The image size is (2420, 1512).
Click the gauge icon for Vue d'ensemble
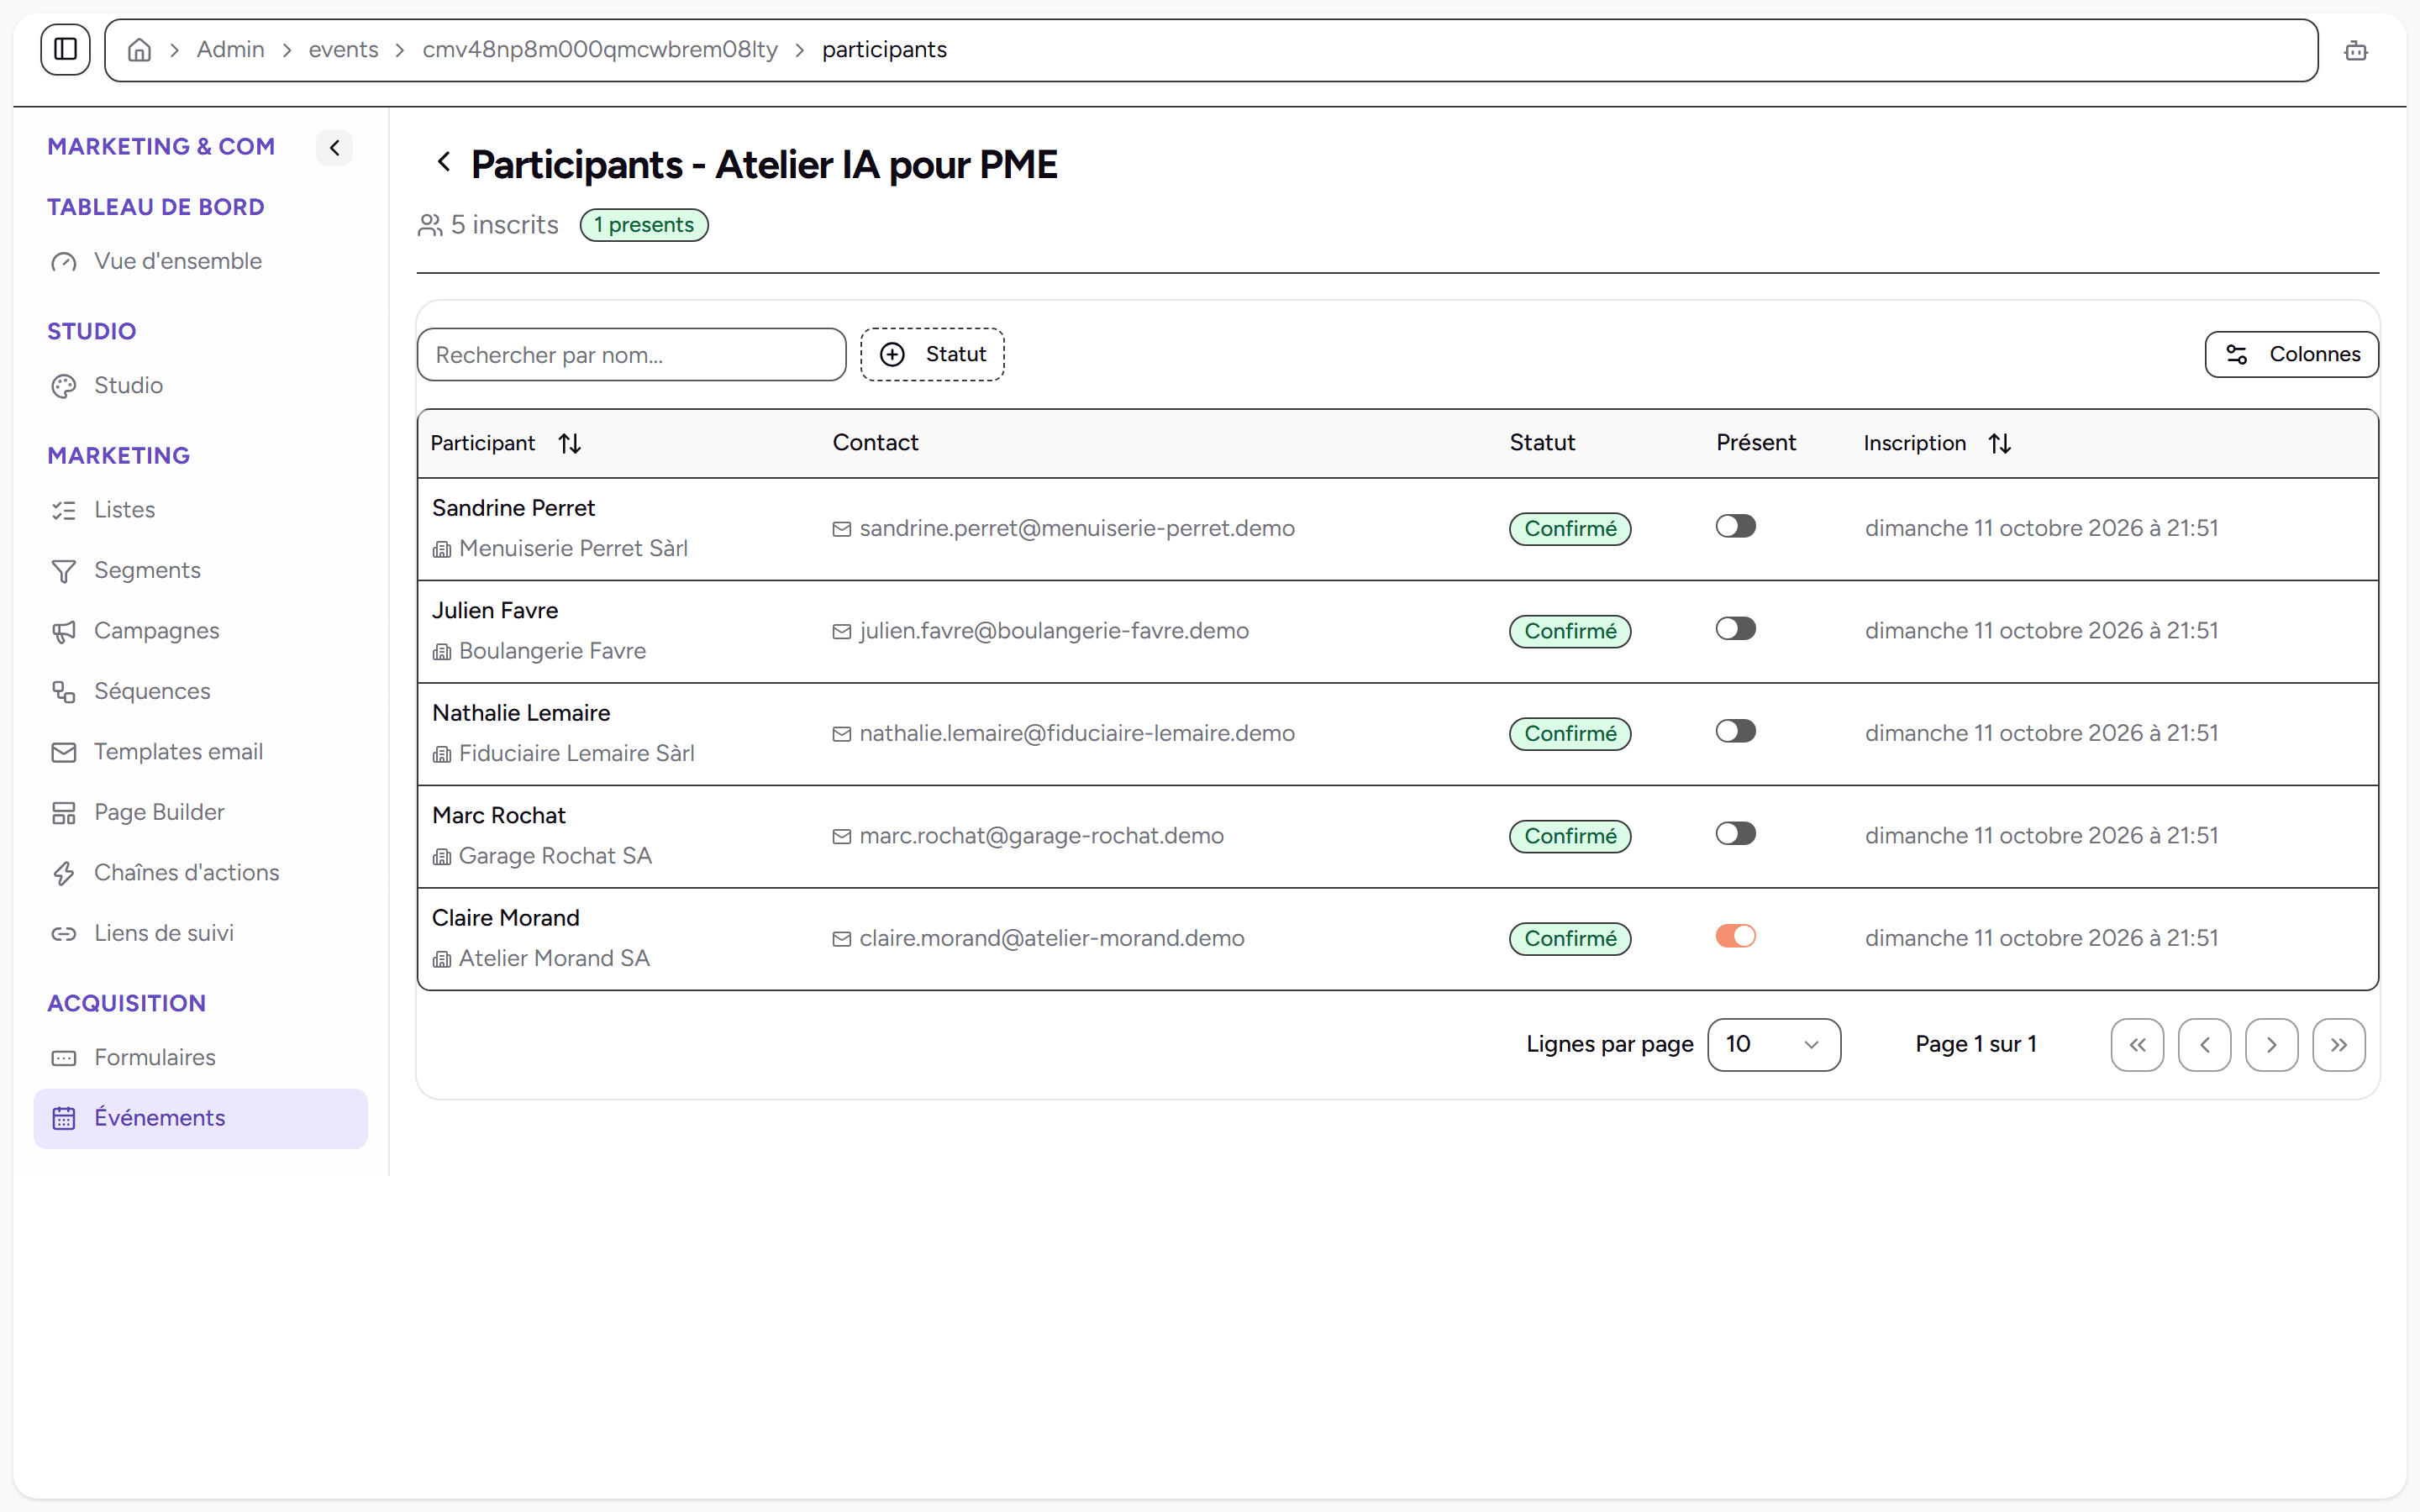64,262
